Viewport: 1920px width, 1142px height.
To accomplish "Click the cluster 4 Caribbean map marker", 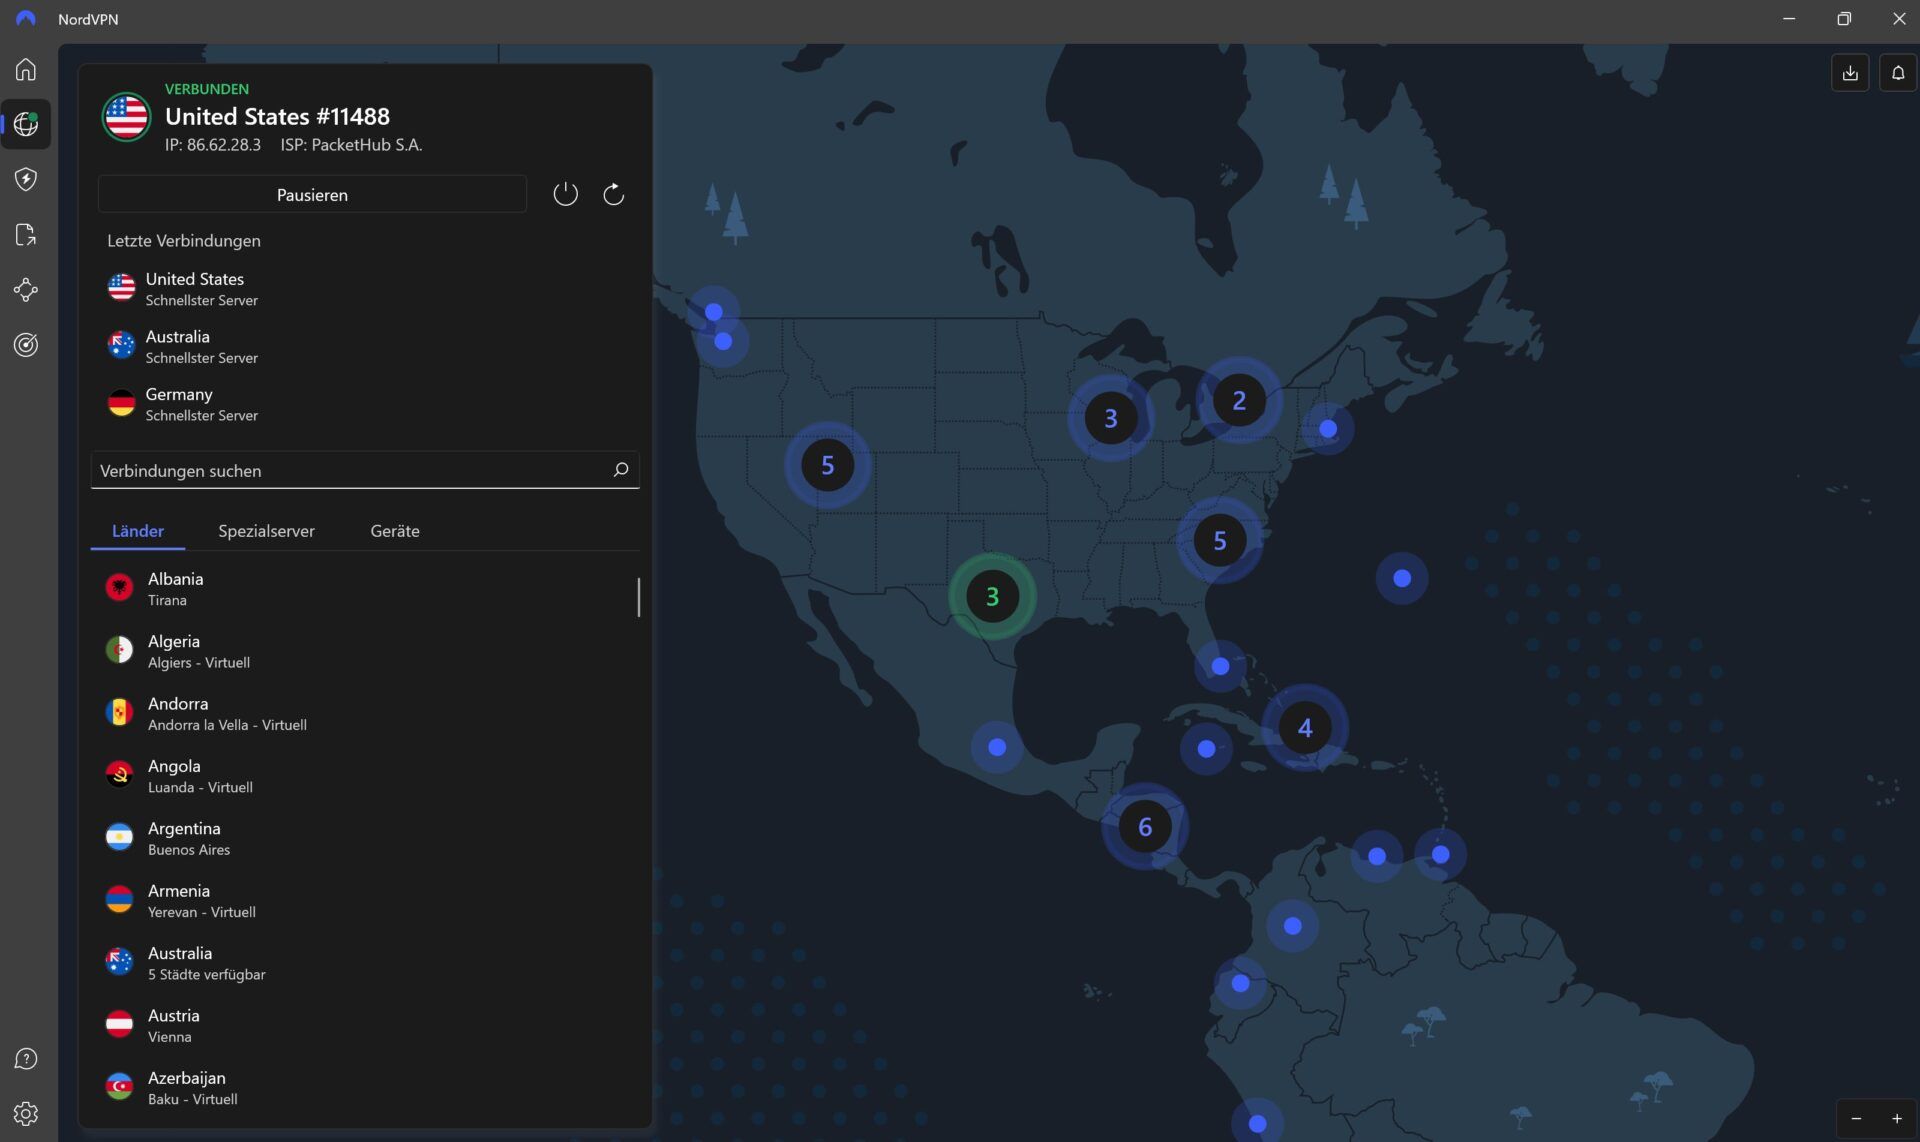I will tap(1304, 727).
